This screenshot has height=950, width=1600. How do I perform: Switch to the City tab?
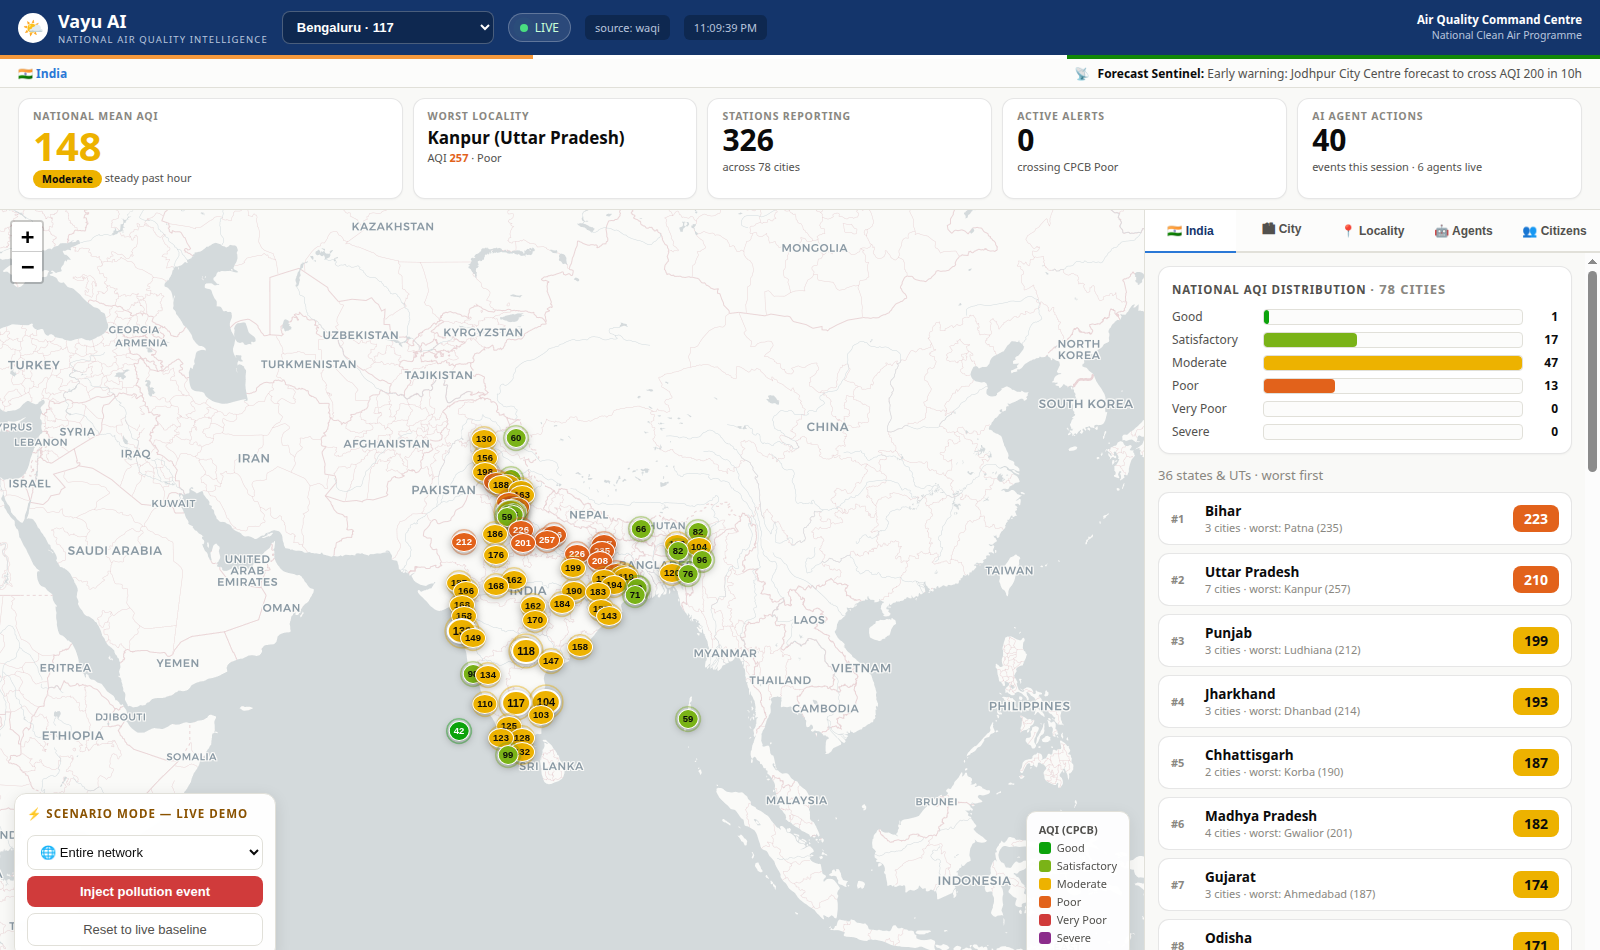1281,230
